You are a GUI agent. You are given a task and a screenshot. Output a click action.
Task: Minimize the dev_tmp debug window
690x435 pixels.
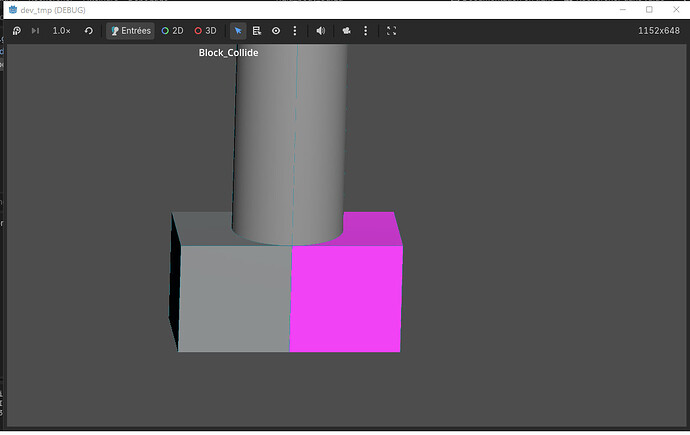pyautogui.click(x=623, y=10)
